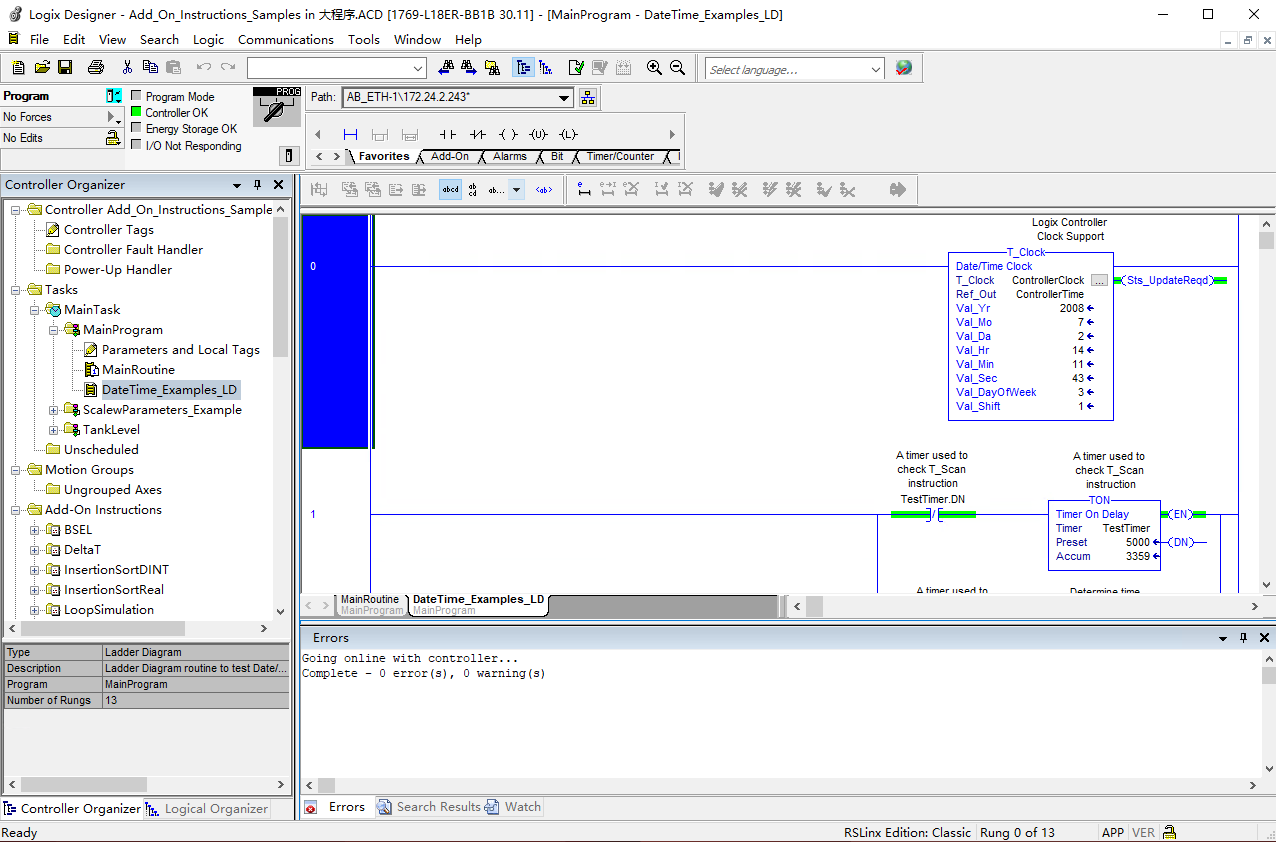
Task: Click the globe language icon
Action: 904,68
